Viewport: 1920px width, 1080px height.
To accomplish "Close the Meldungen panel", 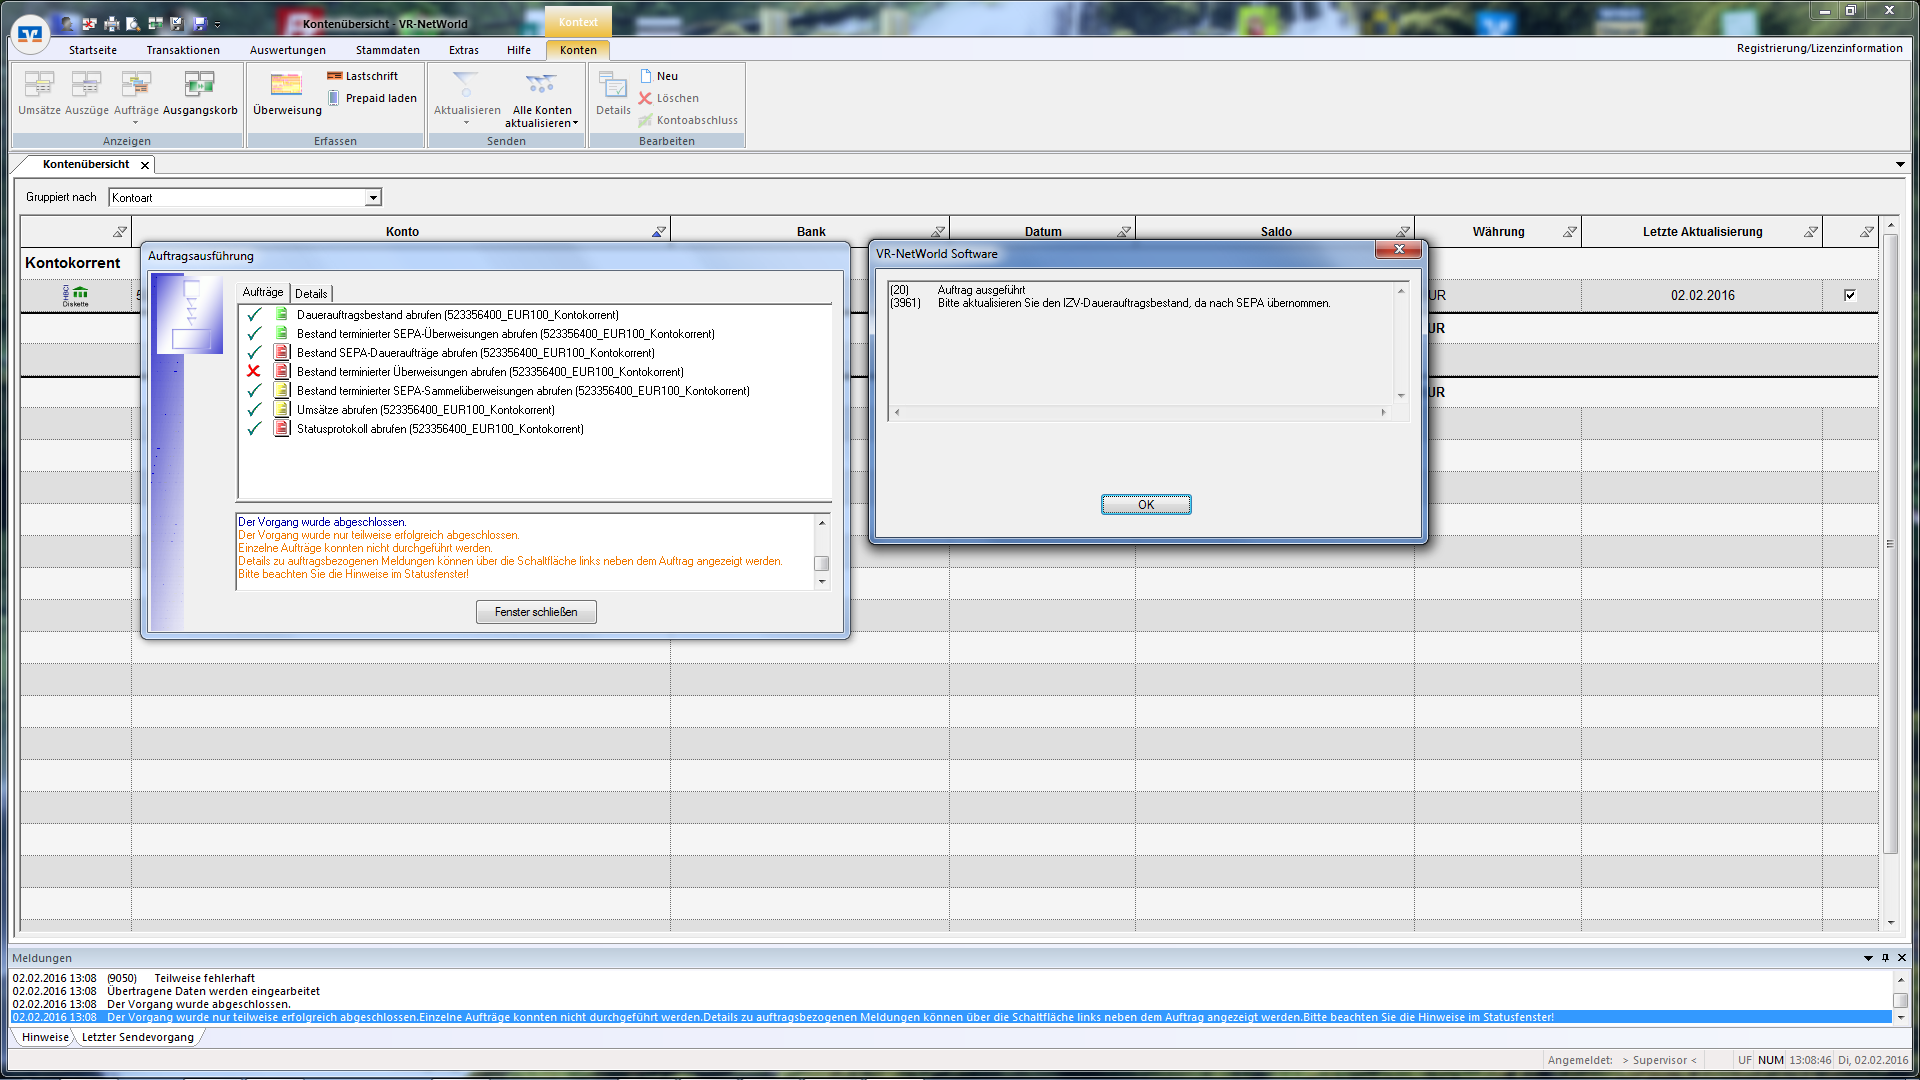I will tap(1902, 958).
